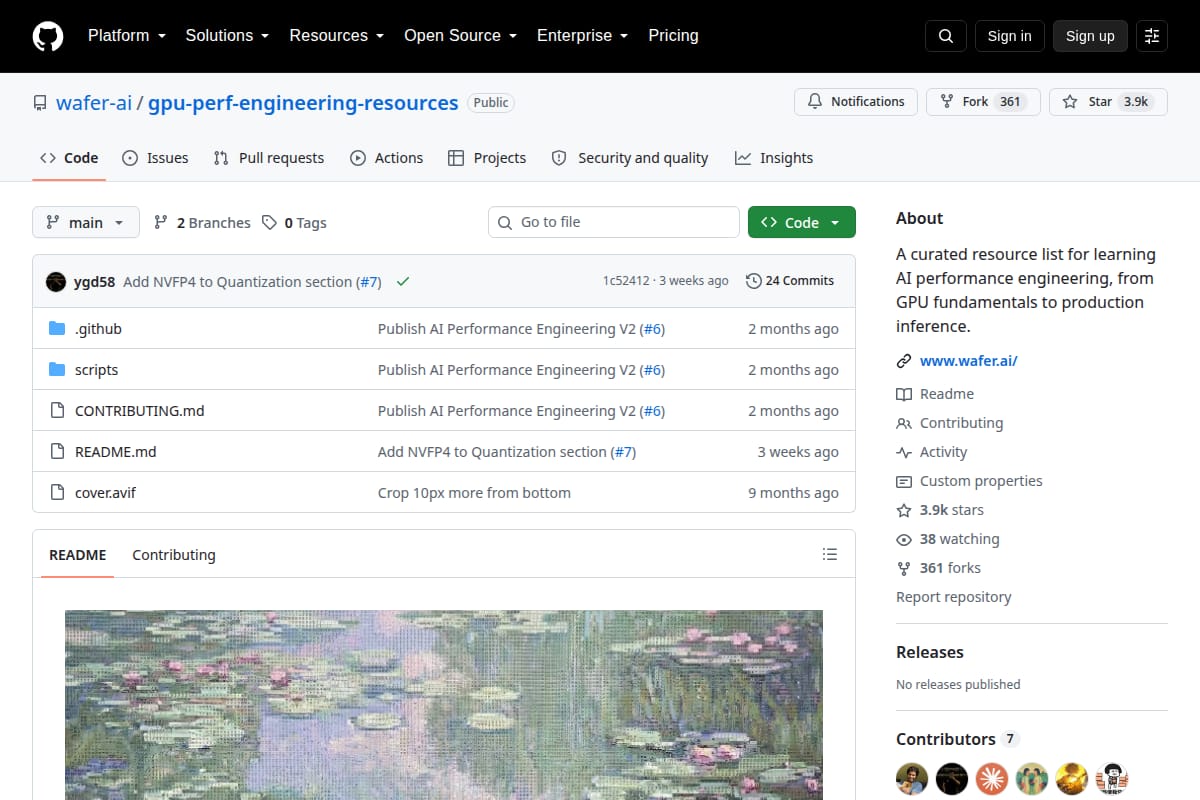The image size is (1200, 800).
Task: Click the sixth contributor avatar
Action: coord(1112,778)
